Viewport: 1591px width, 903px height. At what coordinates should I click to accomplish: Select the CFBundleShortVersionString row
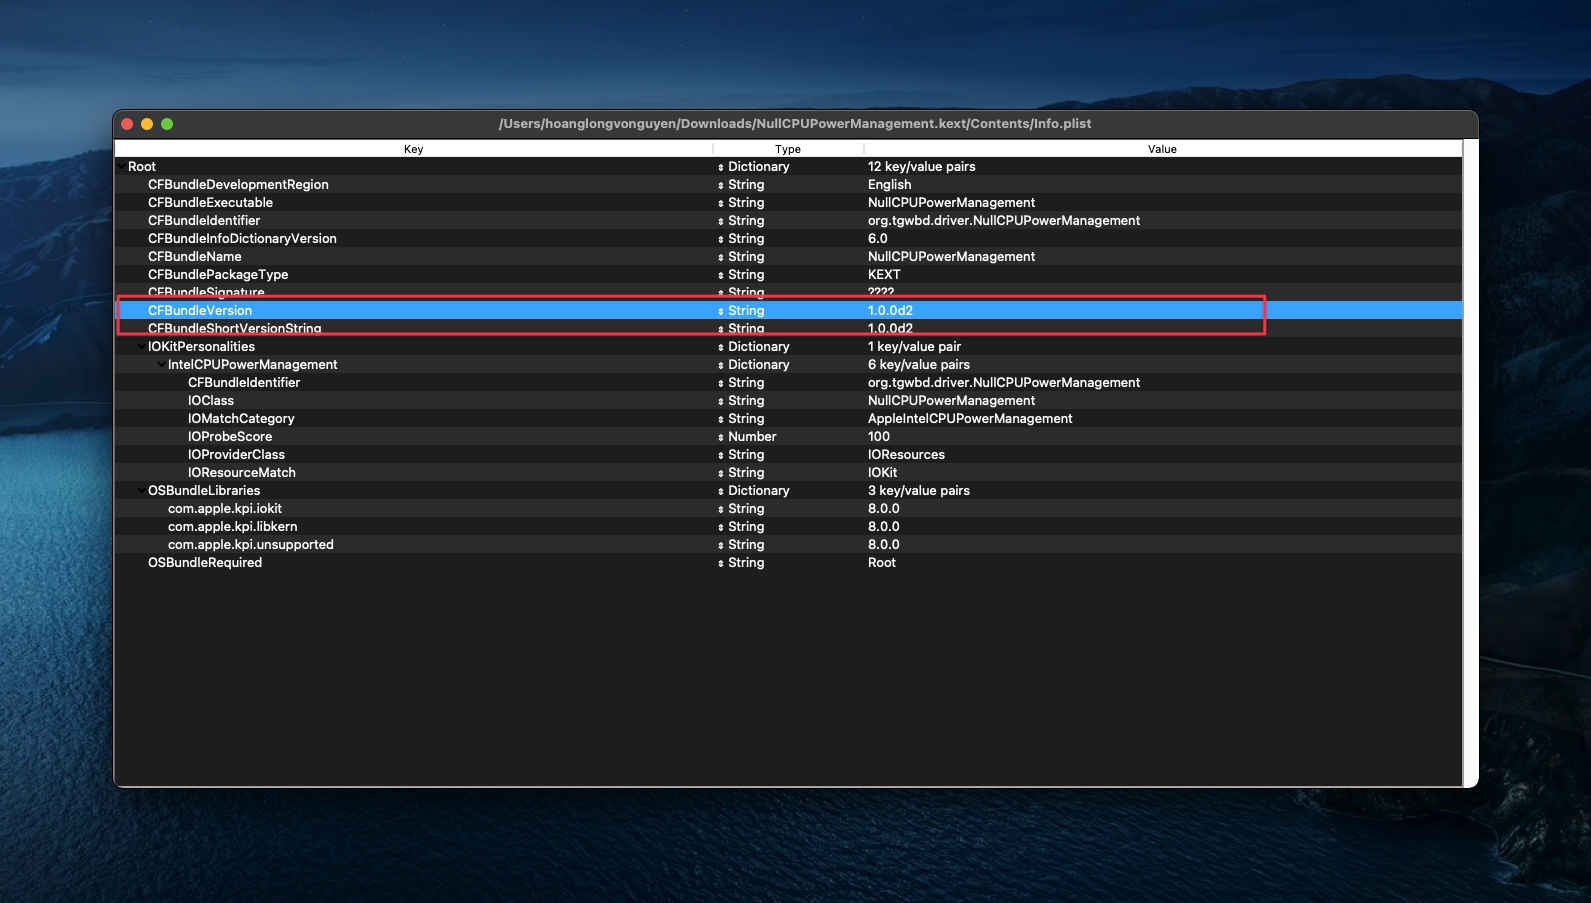click(x=234, y=328)
